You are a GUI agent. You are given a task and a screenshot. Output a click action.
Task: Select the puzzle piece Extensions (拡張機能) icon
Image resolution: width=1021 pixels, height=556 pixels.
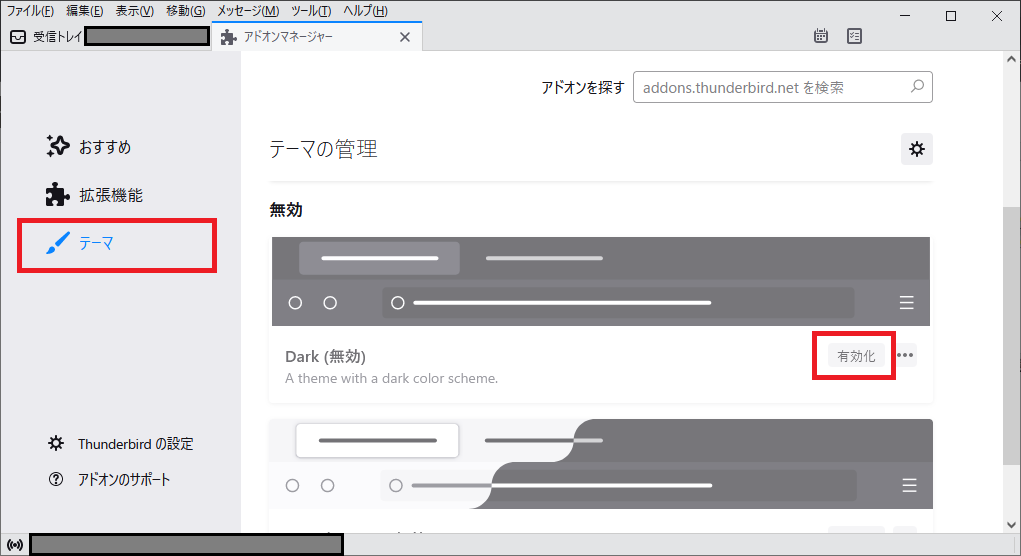[57, 195]
